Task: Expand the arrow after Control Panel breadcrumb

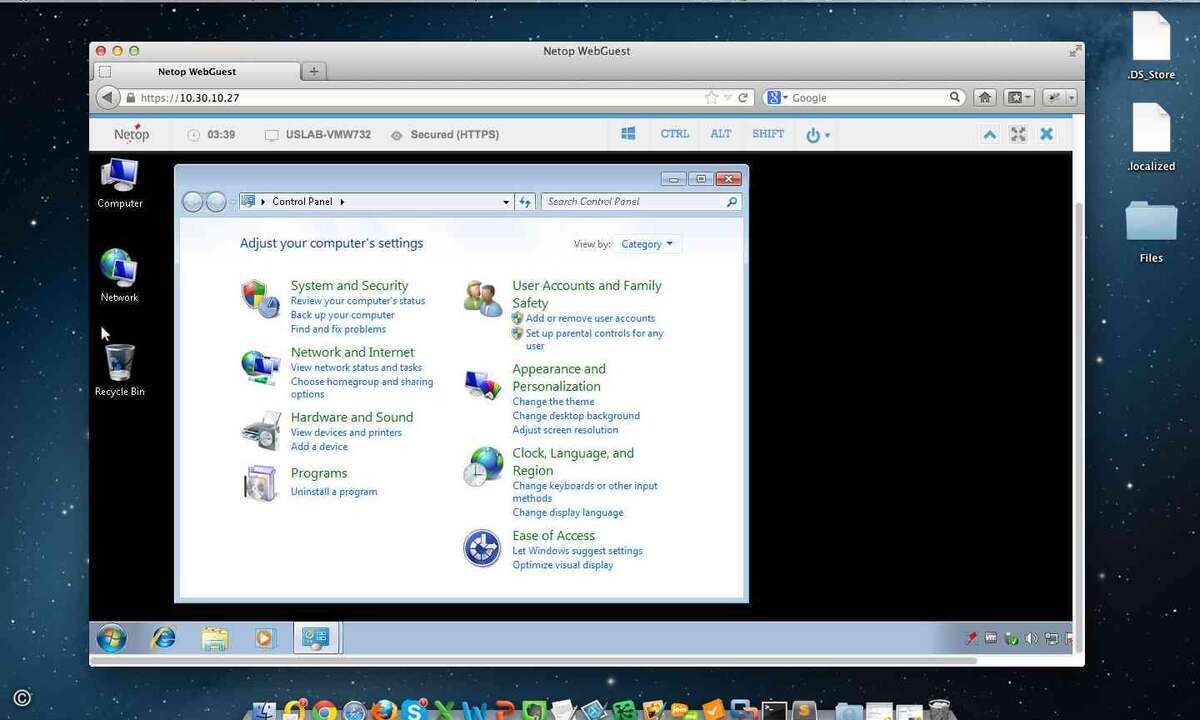Action: tap(342, 202)
